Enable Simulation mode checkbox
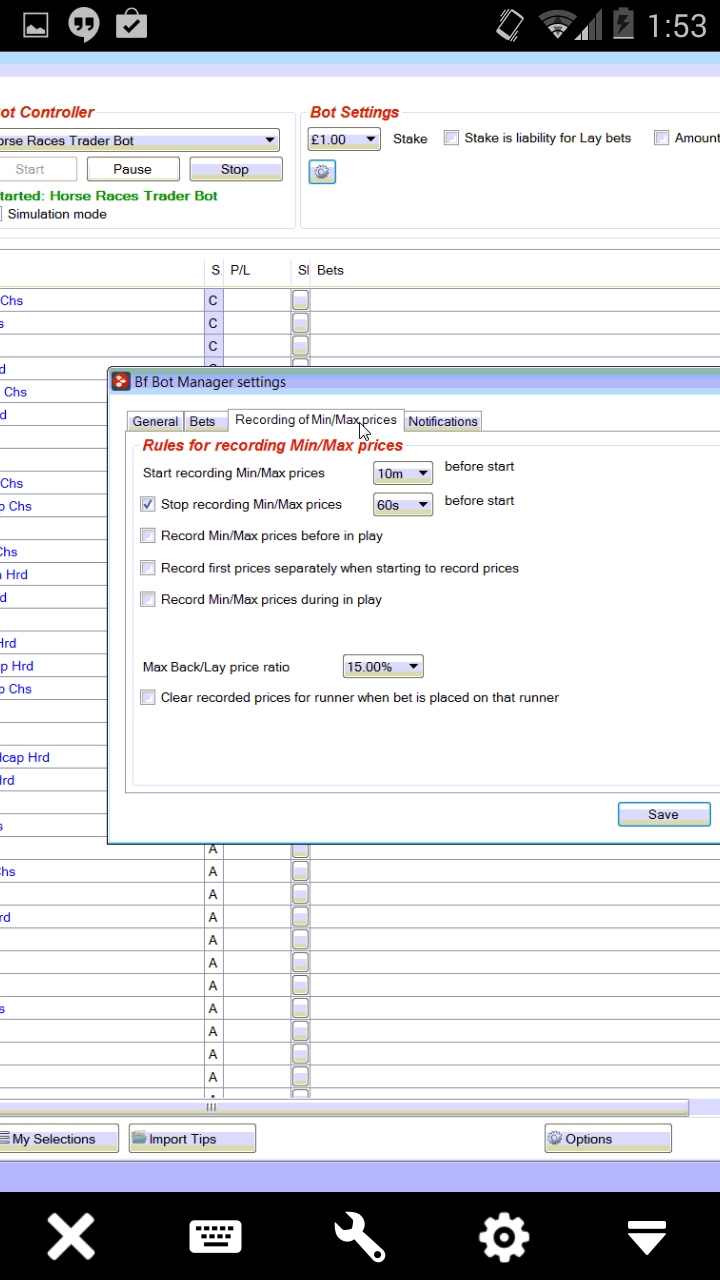Screen dimensions: 720x1280 pyautogui.click(x=1, y=214)
